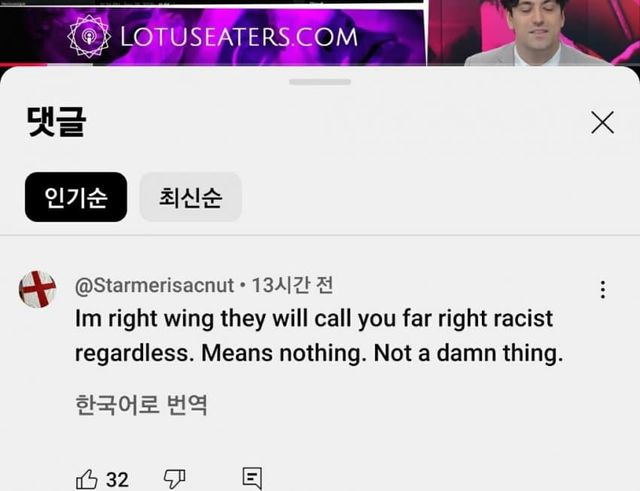Tap the sheet drag handle bar
This screenshot has width=640, height=491.
pos(320,82)
